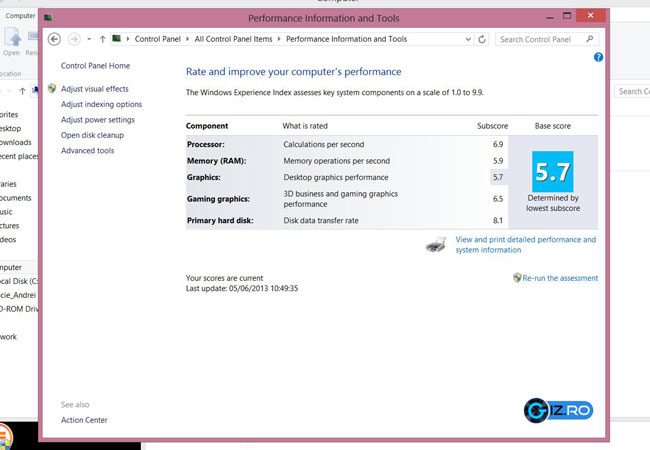Click the search magnifier icon

[589, 39]
